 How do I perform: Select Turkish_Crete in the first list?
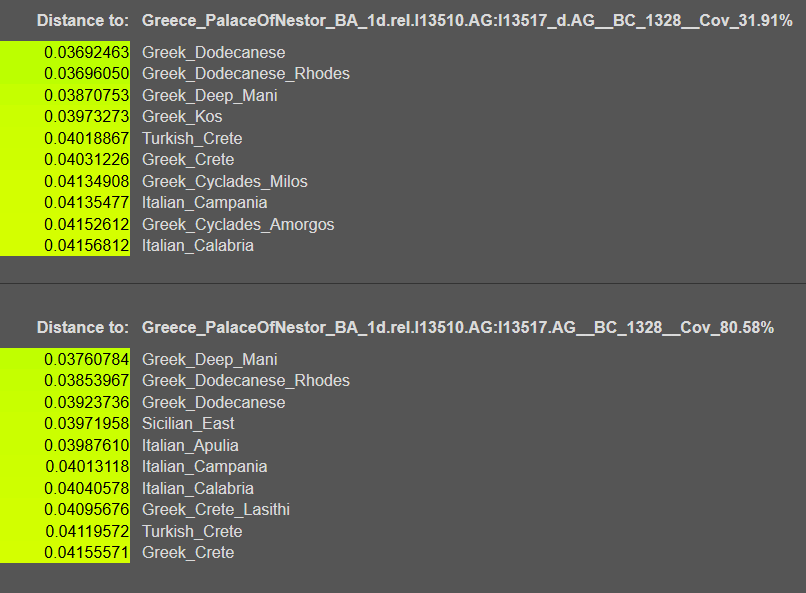(192, 139)
